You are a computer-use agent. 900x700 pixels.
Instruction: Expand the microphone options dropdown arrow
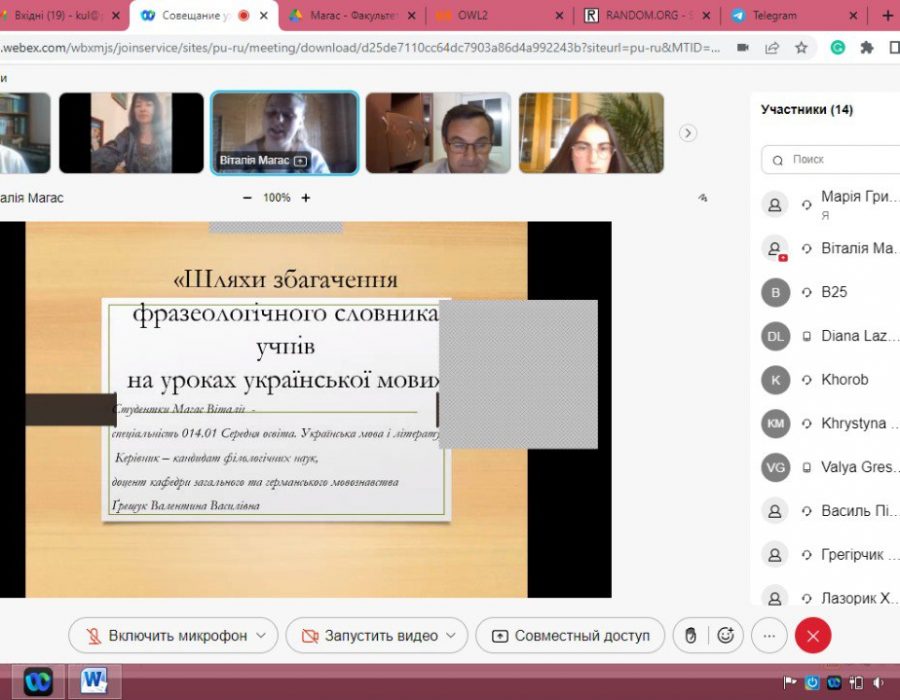coord(262,635)
